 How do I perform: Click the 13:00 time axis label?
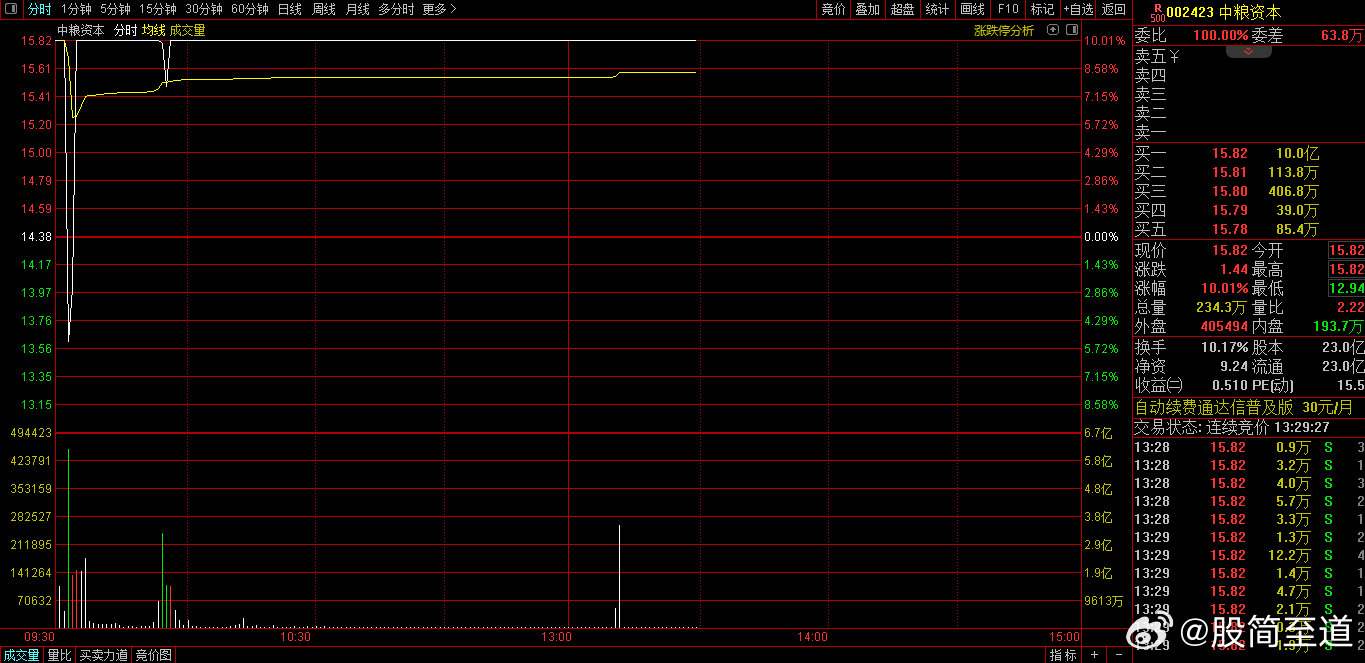point(556,636)
